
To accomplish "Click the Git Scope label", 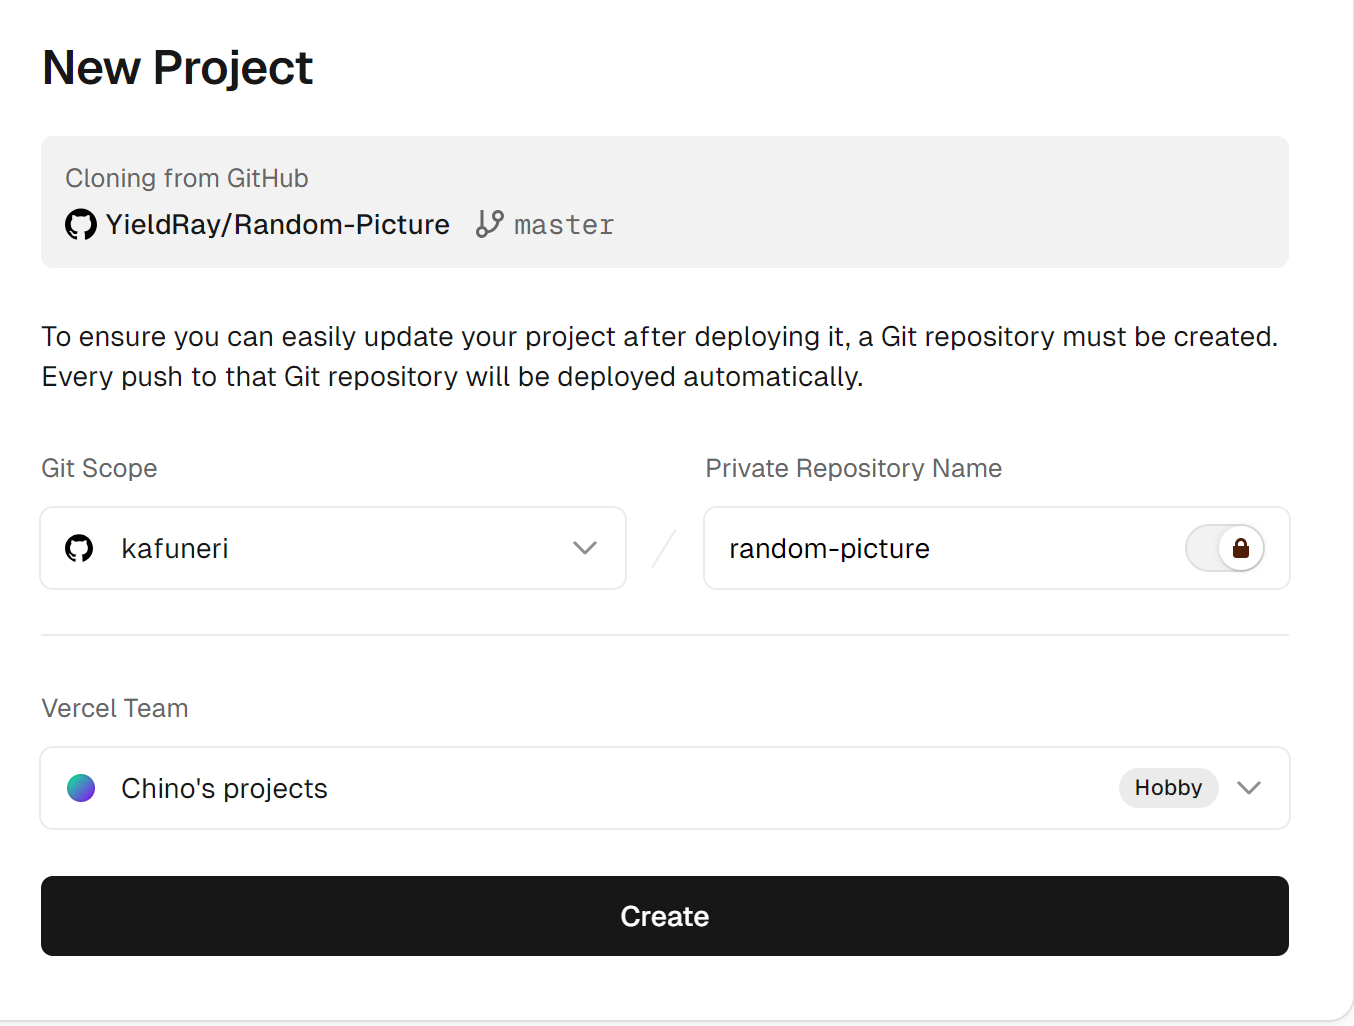I will tap(99, 468).
